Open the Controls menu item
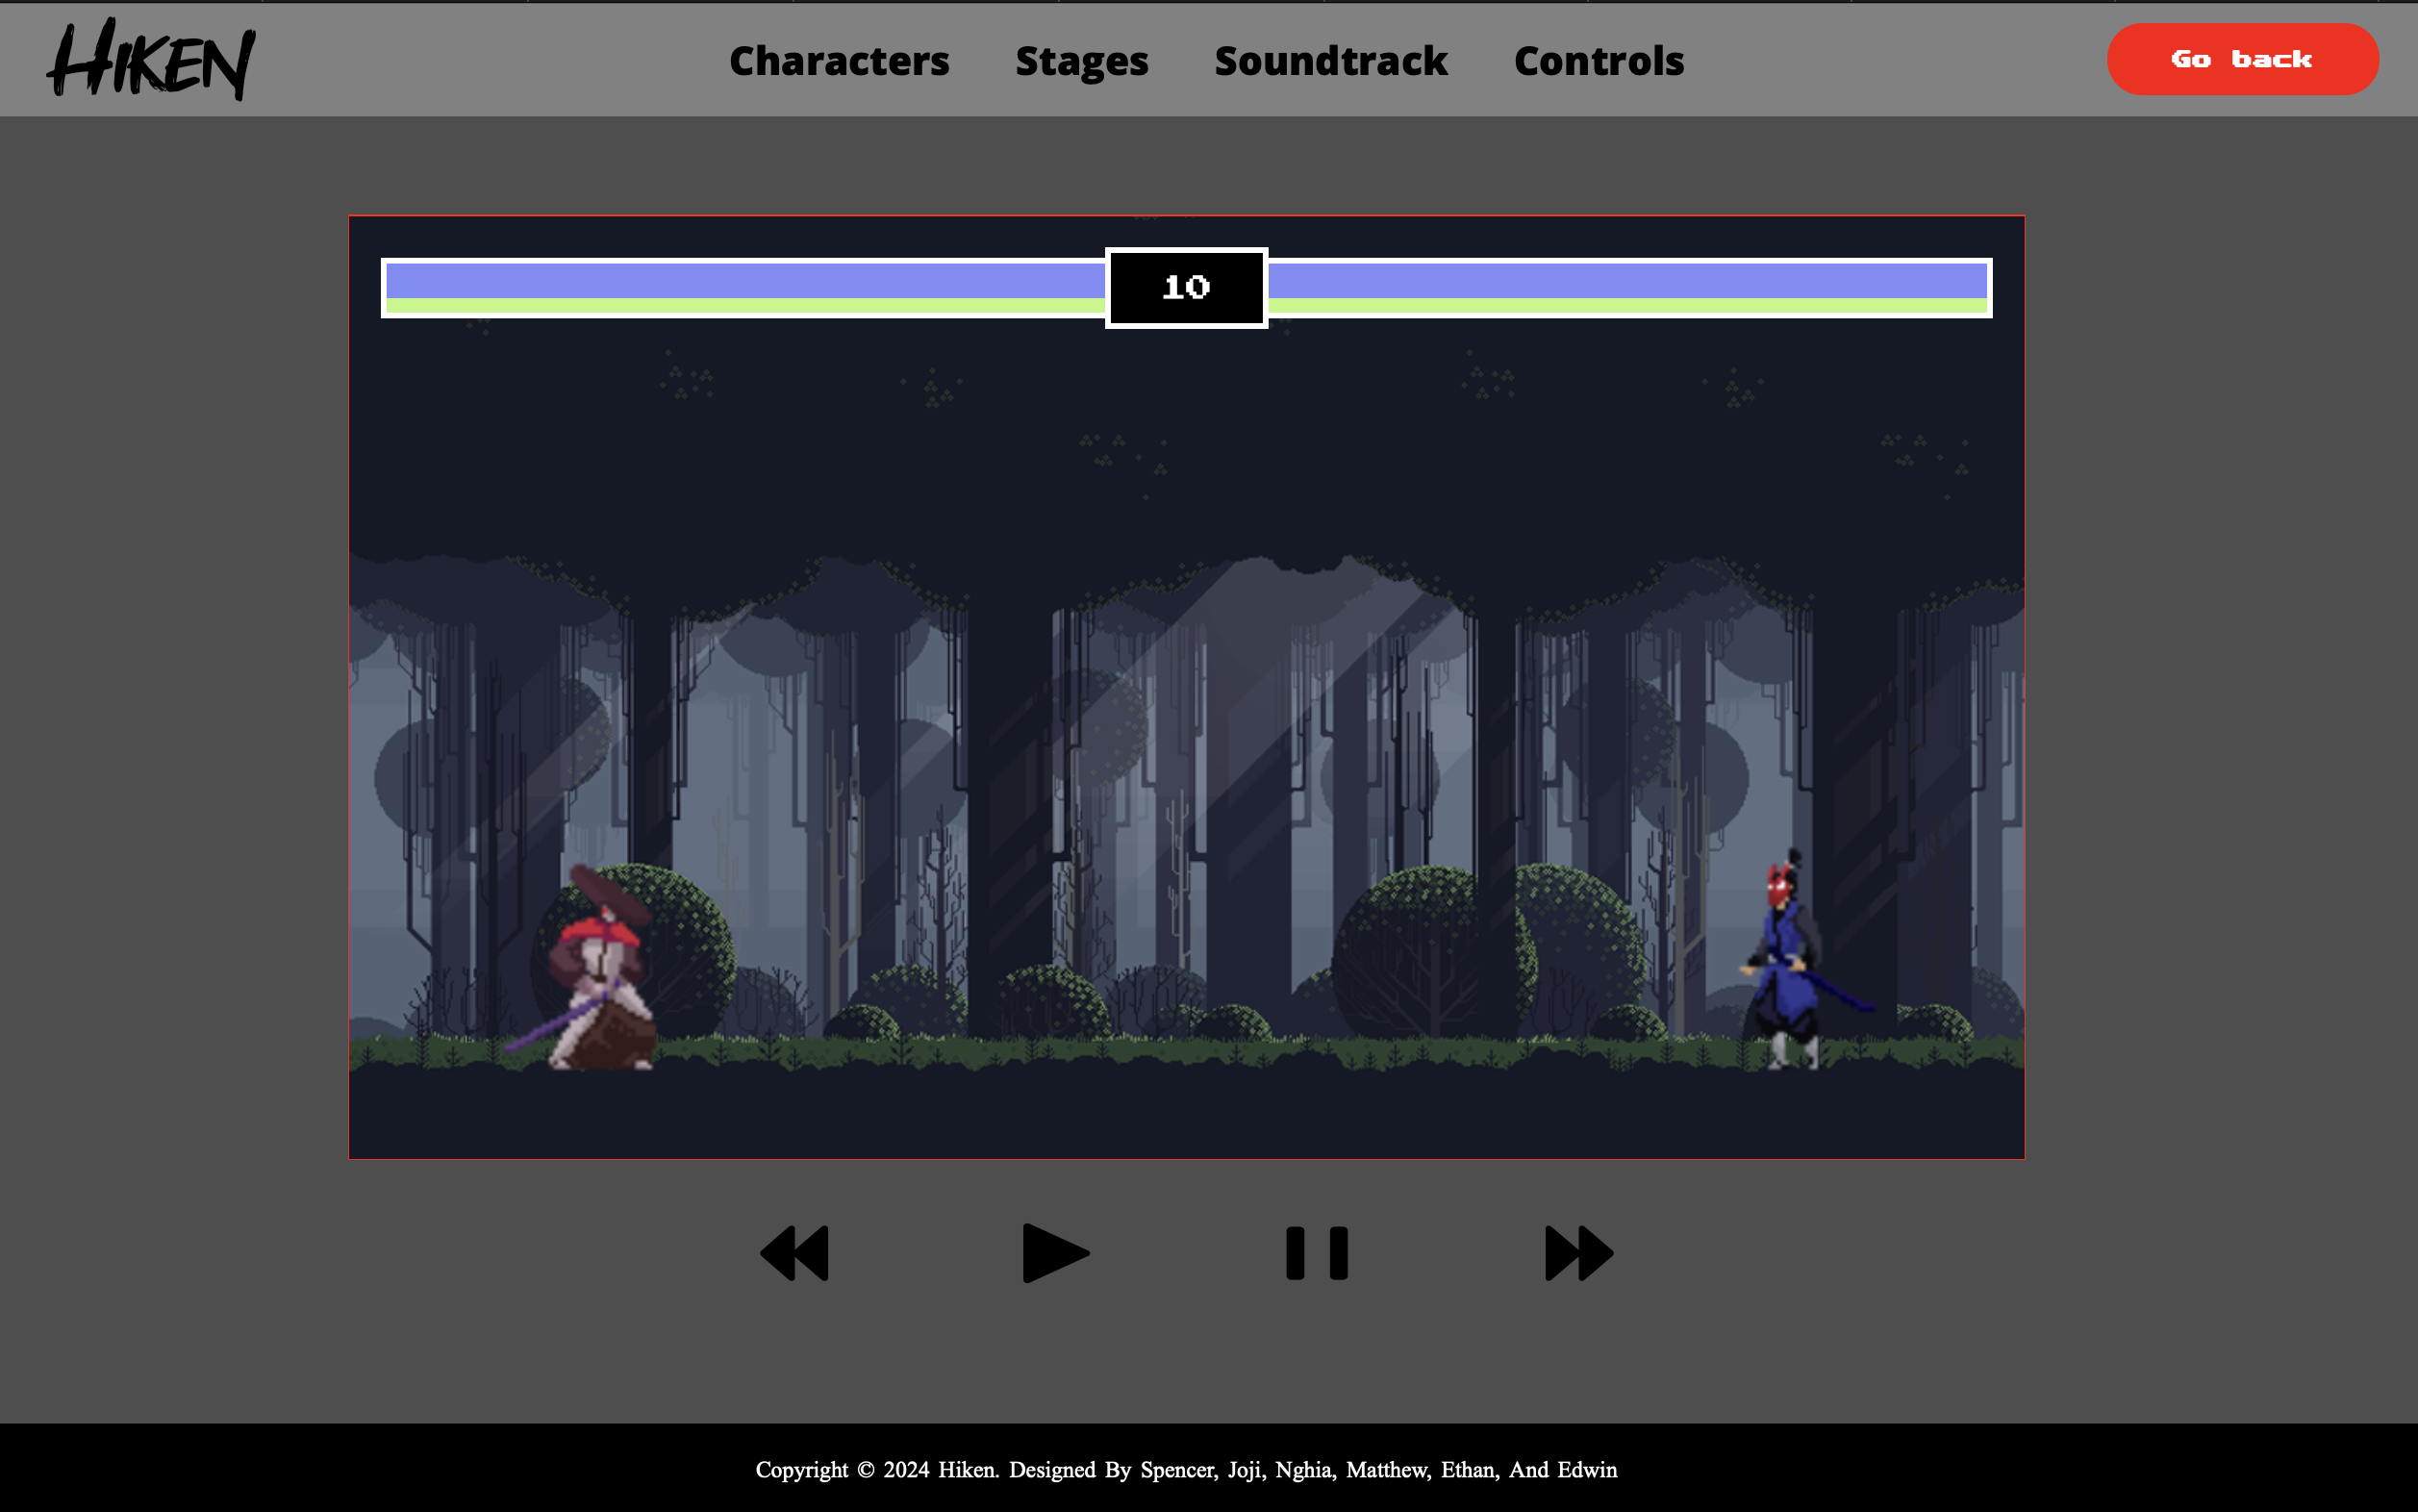The image size is (2418, 1512). [x=1598, y=61]
